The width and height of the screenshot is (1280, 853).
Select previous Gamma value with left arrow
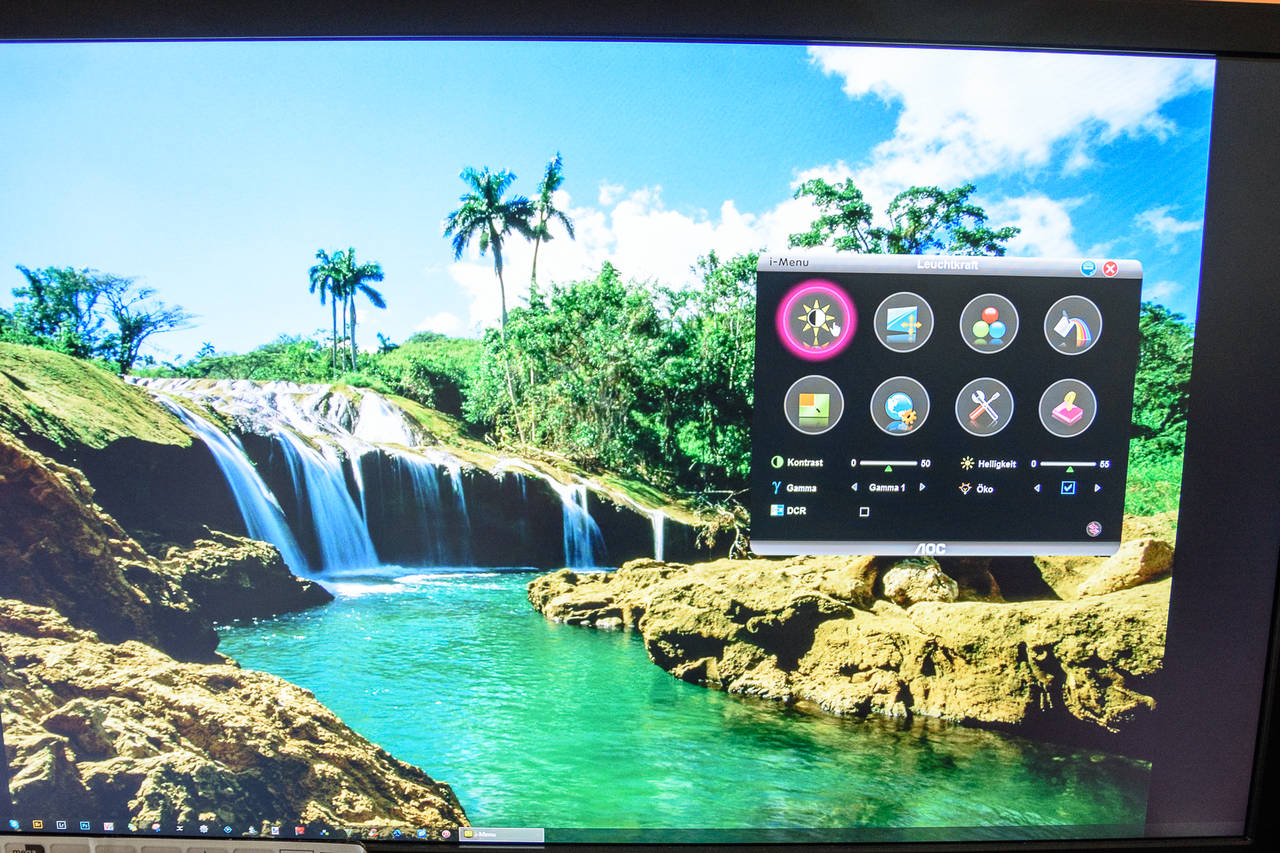854,487
